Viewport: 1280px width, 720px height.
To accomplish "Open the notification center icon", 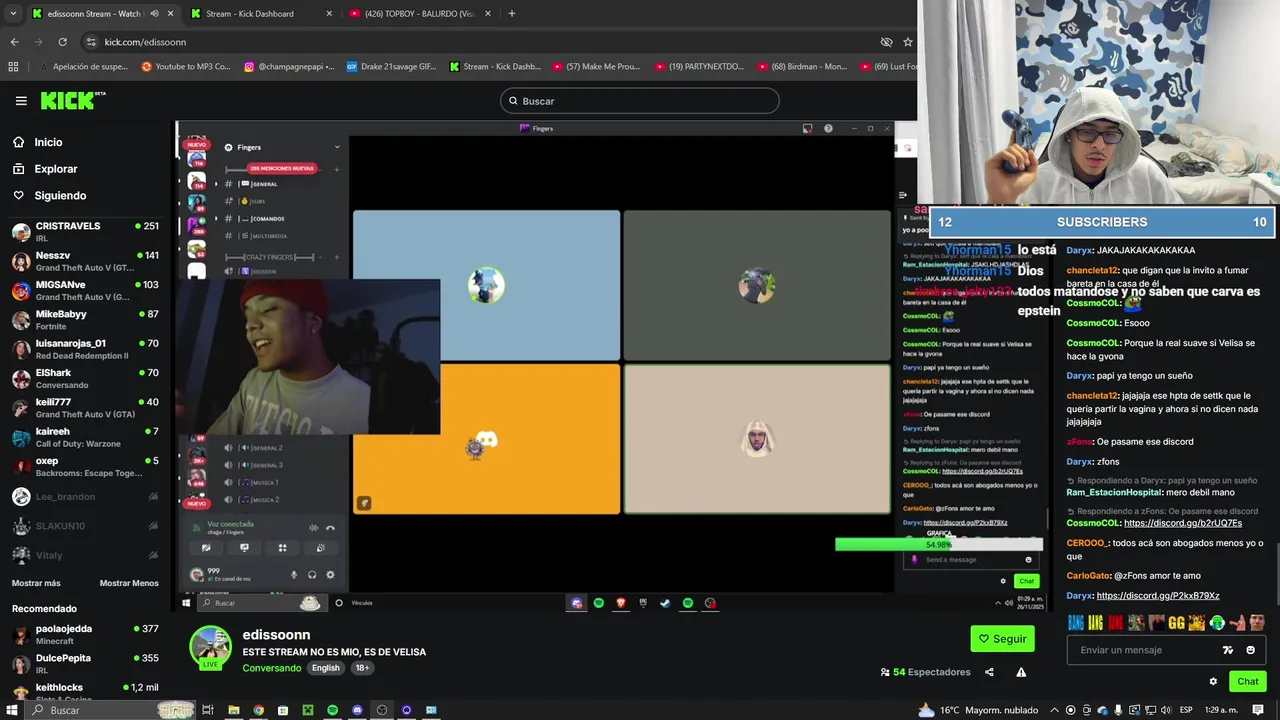I will pyautogui.click(x=1256, y=710).
